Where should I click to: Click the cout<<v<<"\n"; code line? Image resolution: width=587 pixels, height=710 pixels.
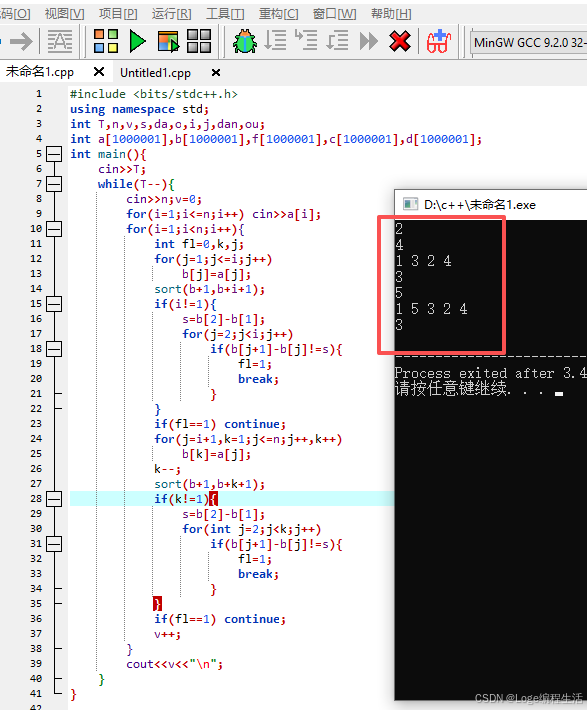pos(174,664)
